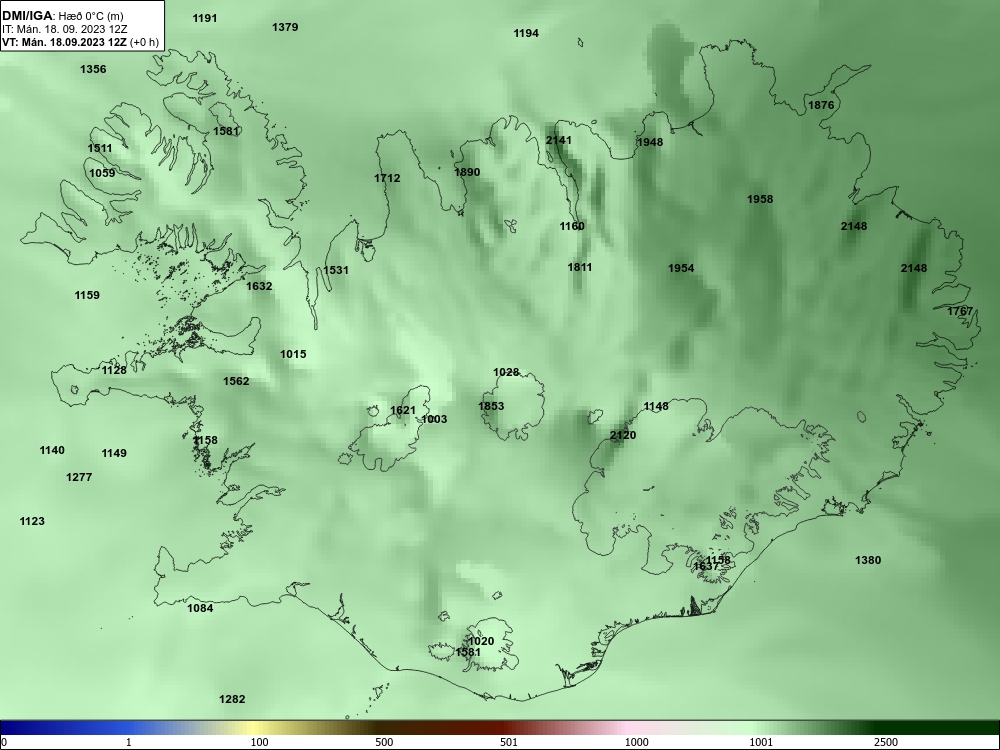Click the map value 1890
1000x750 pixels.
coord(467,172)
